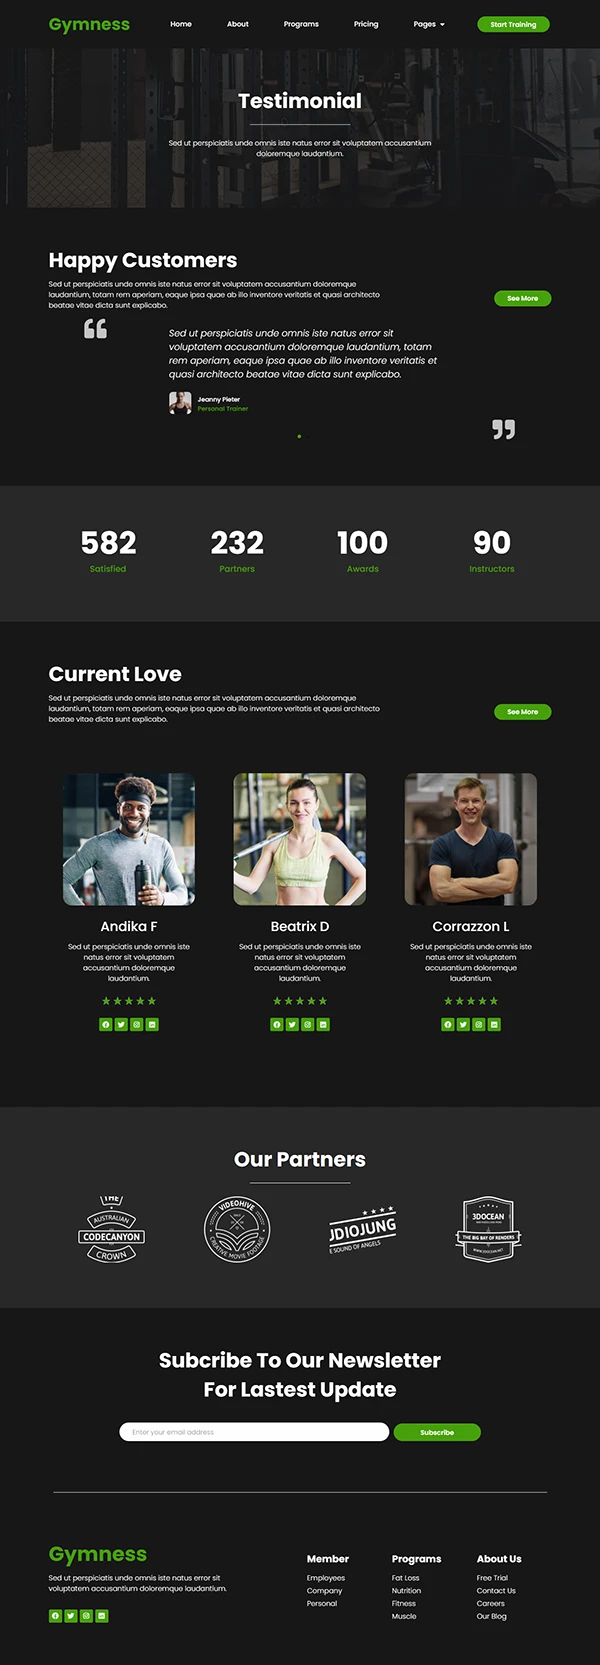This screenshot has height=1665, width=600.
Task: Expand the Pages dropdown menu
Action: 429,24
